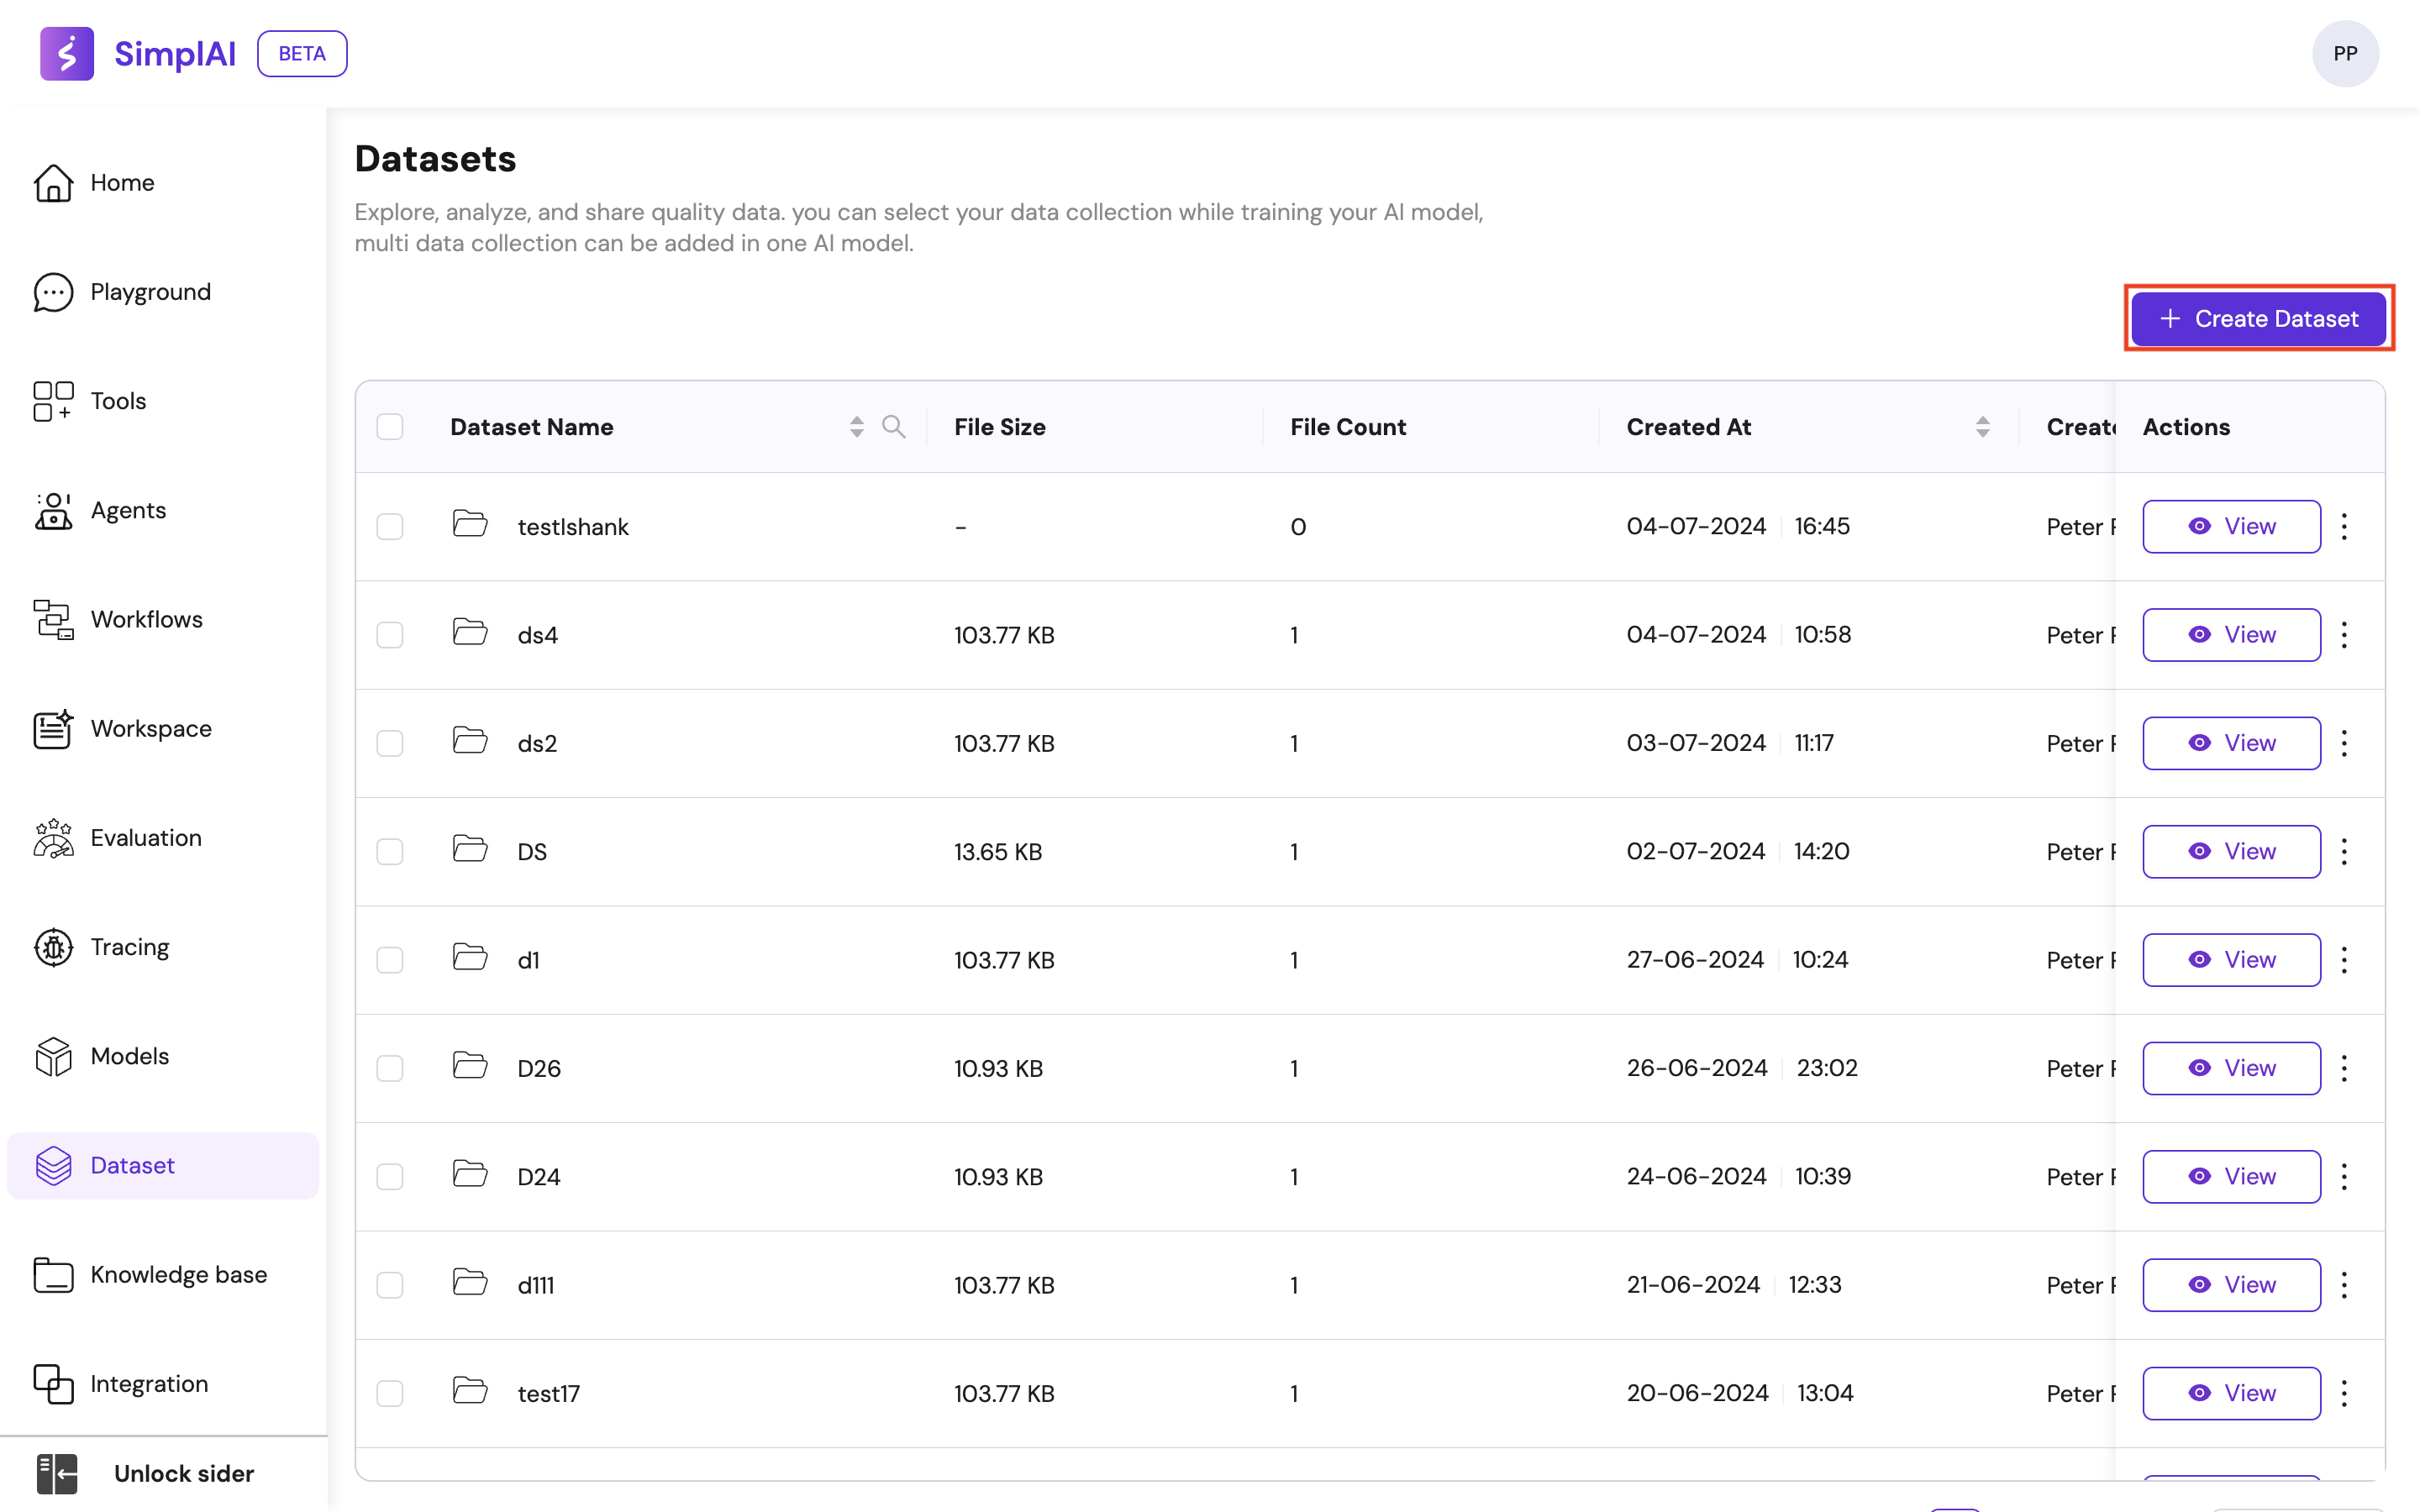Open the Tracing panel

[130, 947]
